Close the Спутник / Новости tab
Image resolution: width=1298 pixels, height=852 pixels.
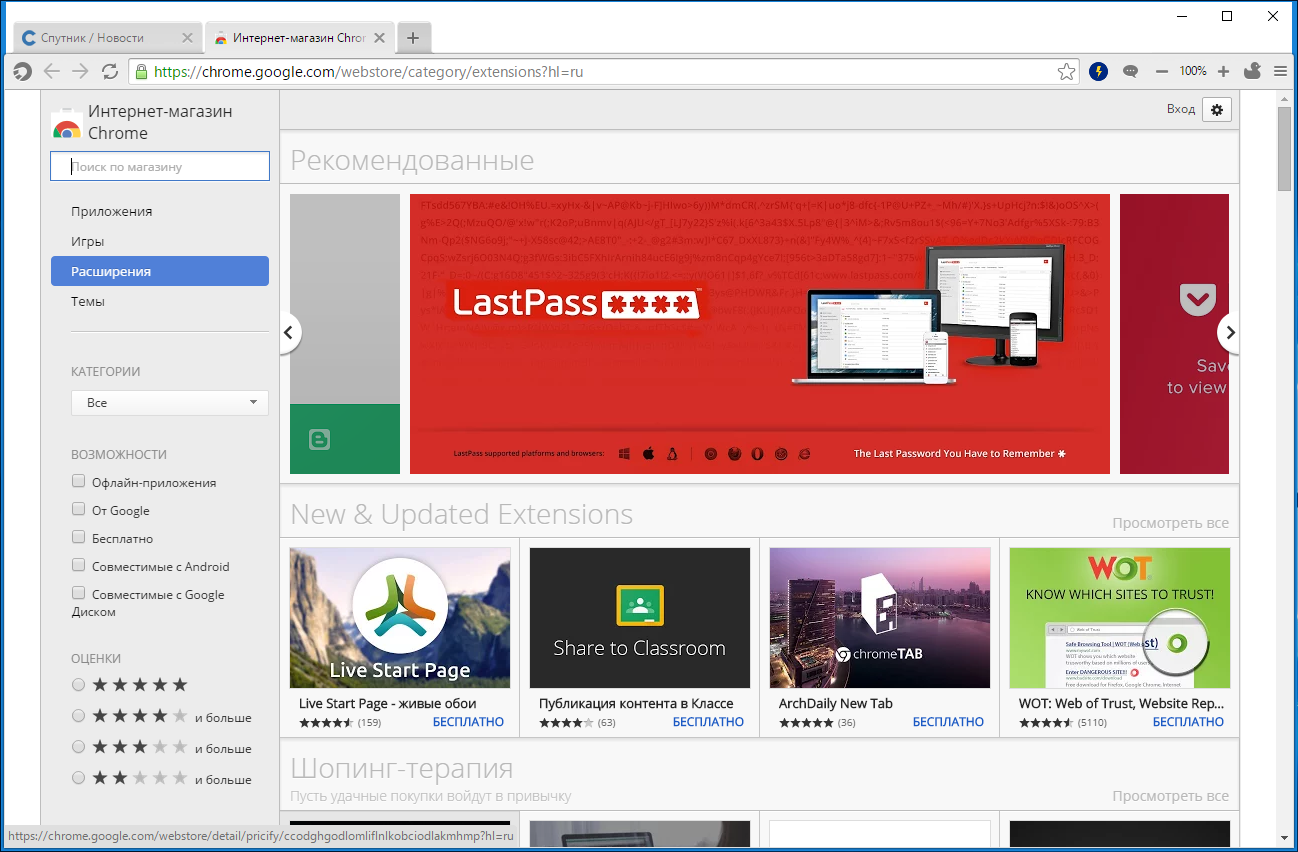(187, 38)
